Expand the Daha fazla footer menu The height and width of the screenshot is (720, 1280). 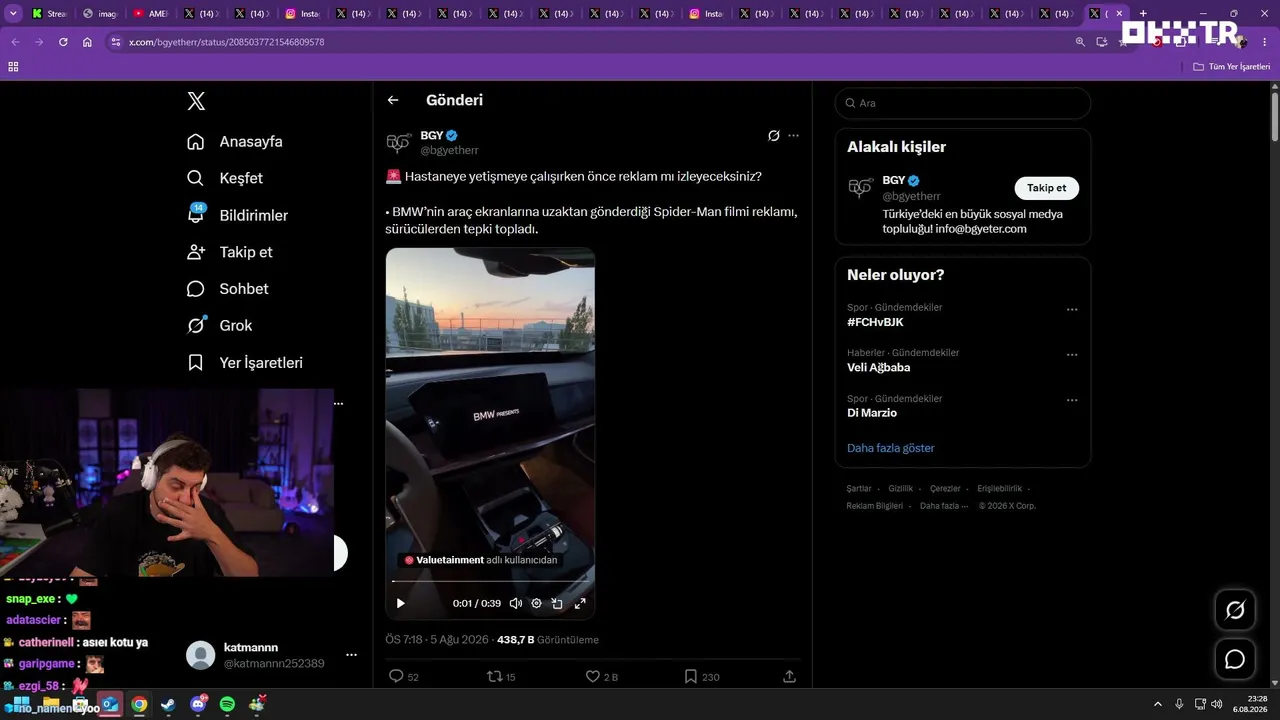coord(944,506)
